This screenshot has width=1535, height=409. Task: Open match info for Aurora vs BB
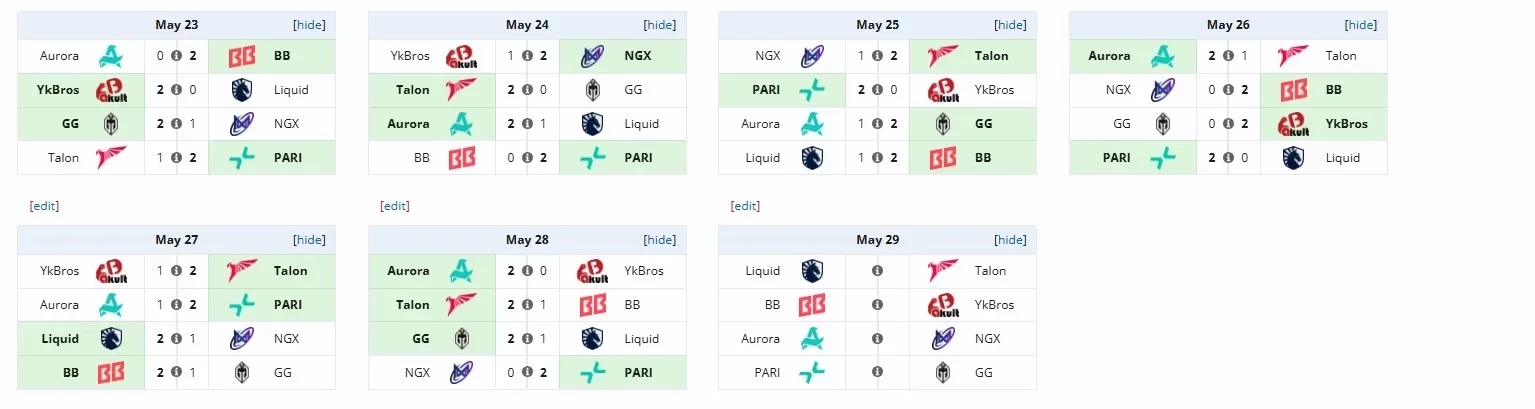pyautogui.click(x=177, y=56)
